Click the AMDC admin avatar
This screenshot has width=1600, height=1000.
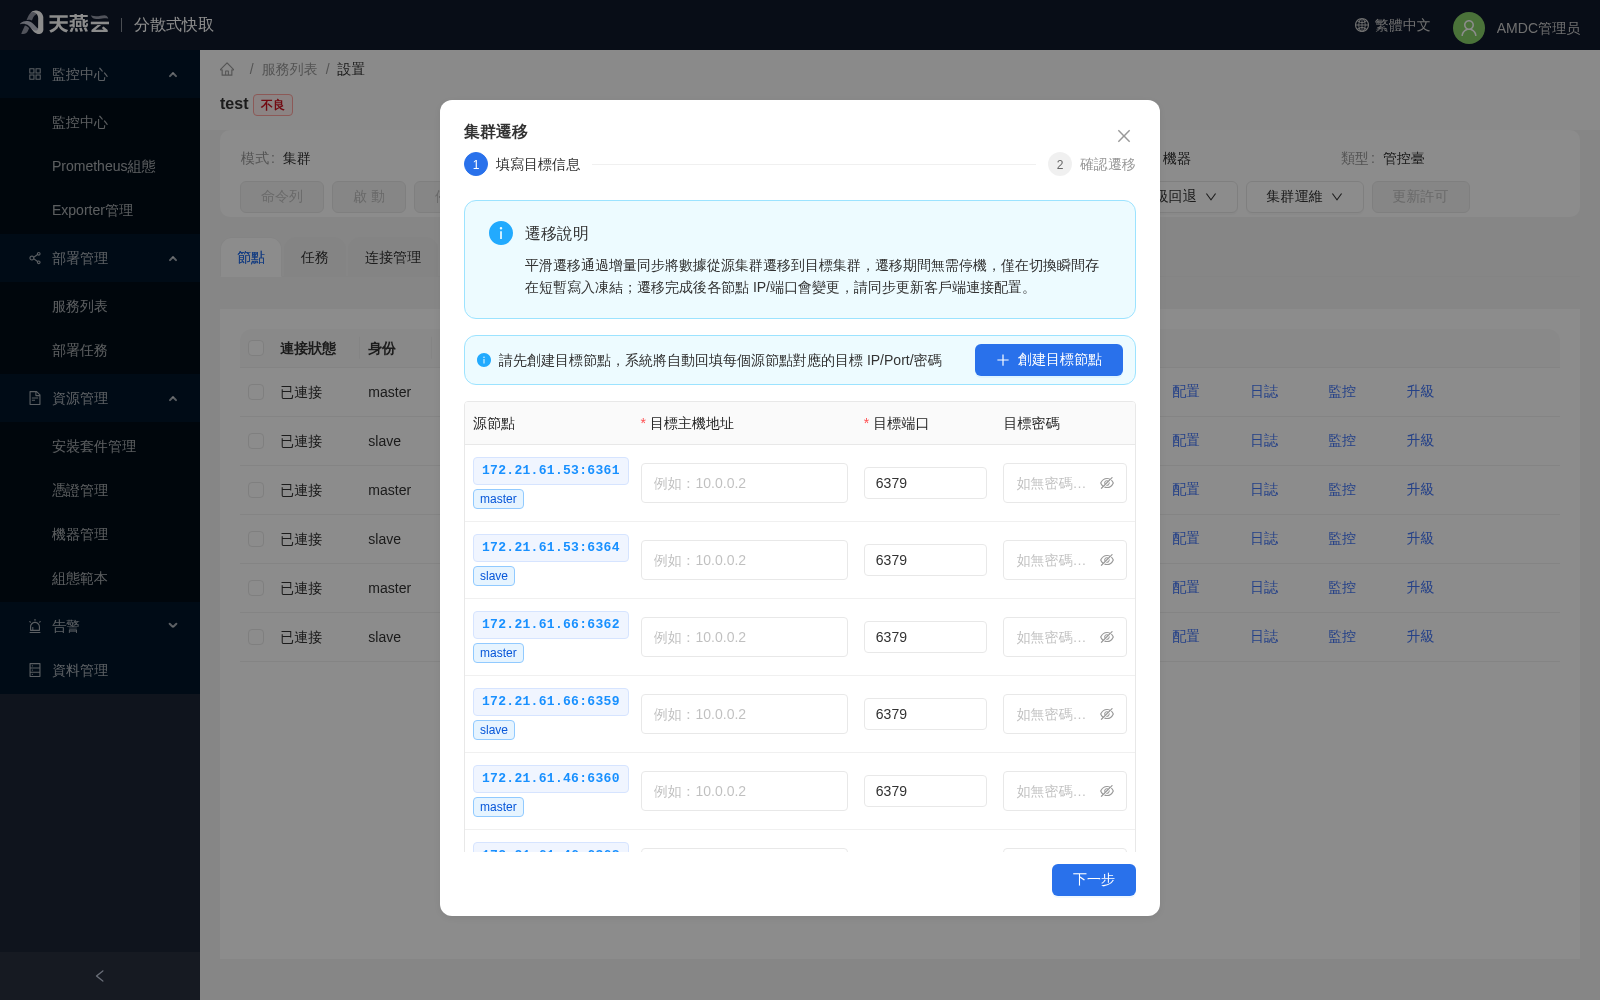(1469, 28)
